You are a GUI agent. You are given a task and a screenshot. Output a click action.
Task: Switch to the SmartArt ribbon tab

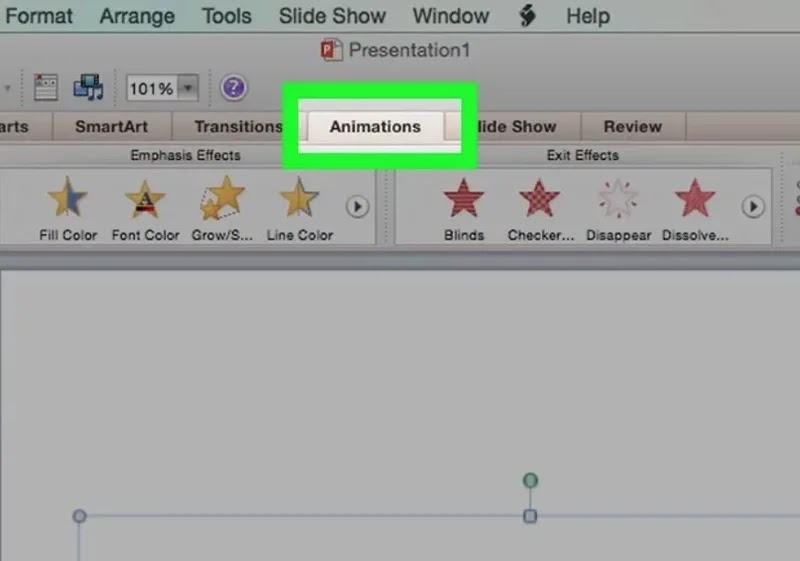click(x=112, y=126)
